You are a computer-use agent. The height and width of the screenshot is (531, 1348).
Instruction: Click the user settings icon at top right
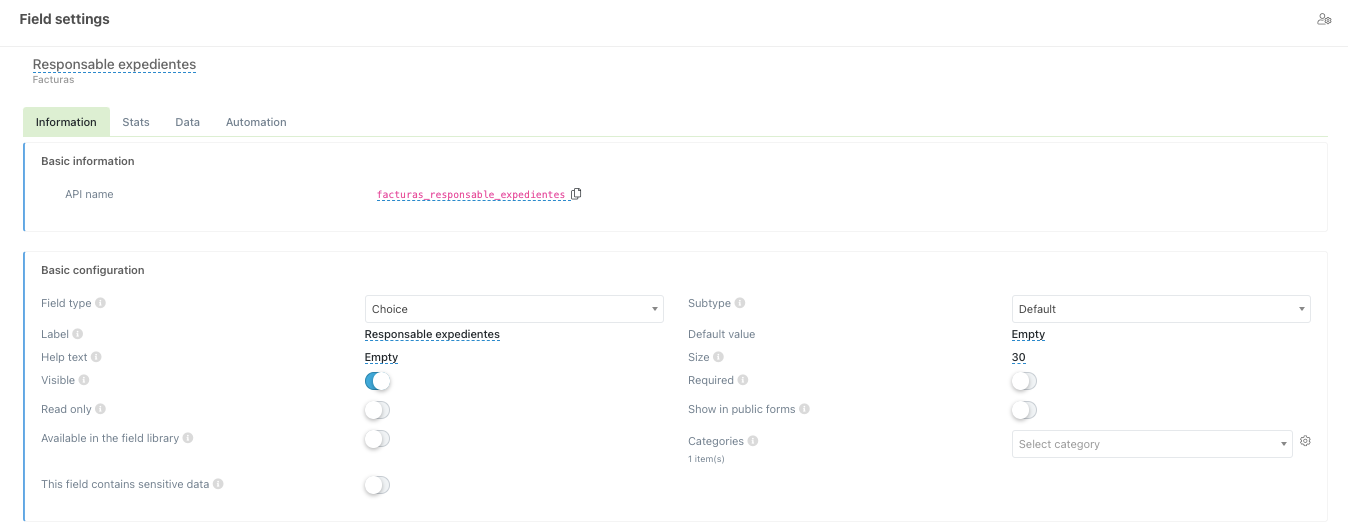[1324, 19]
